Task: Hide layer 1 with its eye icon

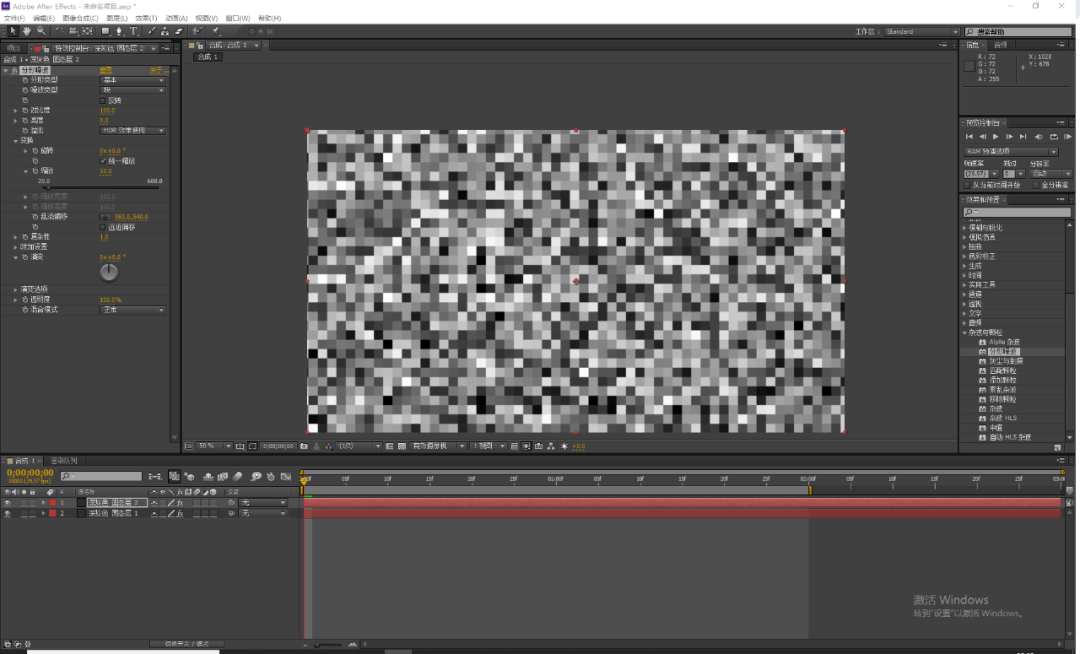Action: point(8,503)
